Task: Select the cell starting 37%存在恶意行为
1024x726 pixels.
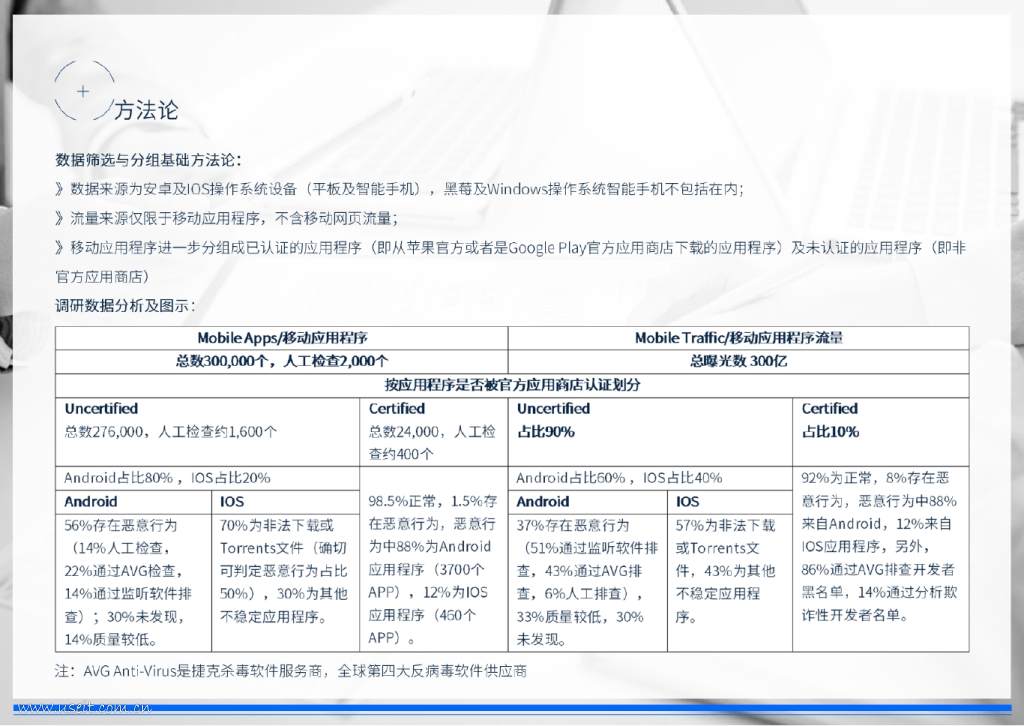Action: [588, 582]
